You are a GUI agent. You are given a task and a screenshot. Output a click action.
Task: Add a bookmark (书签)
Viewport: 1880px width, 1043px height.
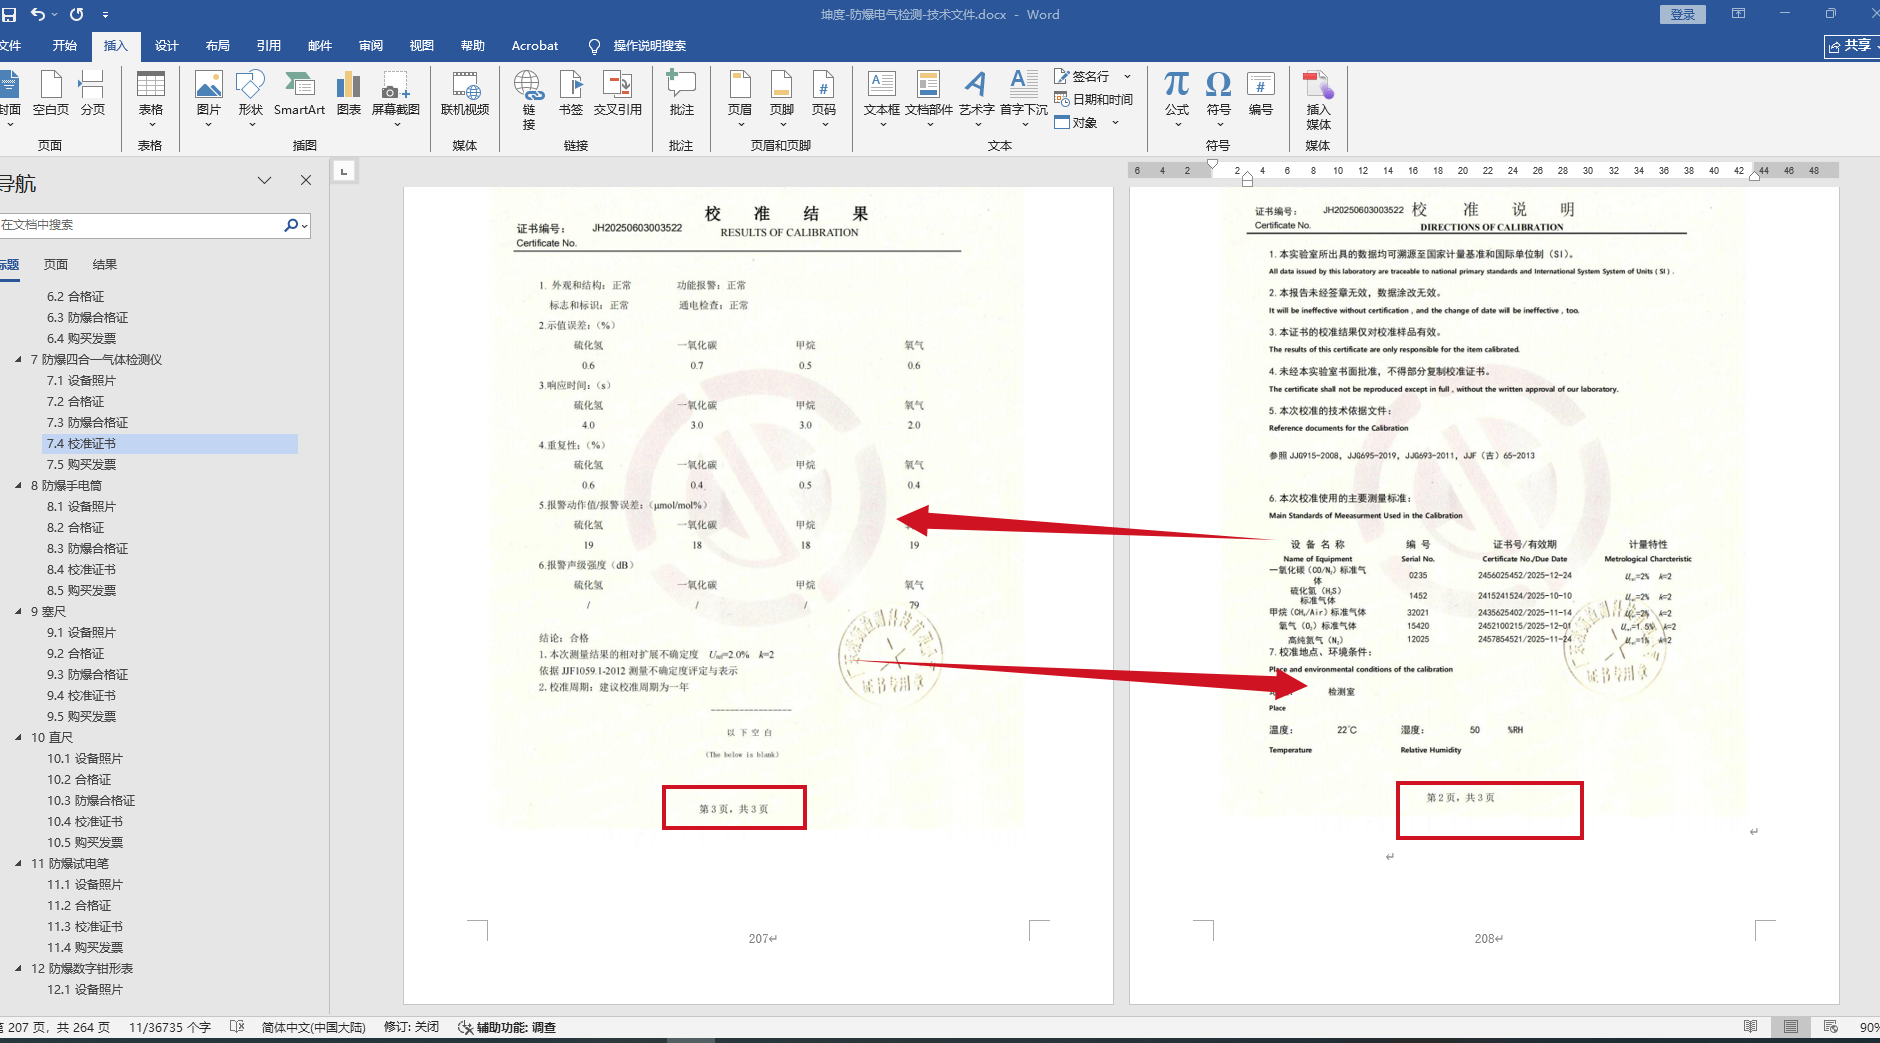[x=571, y=95]
